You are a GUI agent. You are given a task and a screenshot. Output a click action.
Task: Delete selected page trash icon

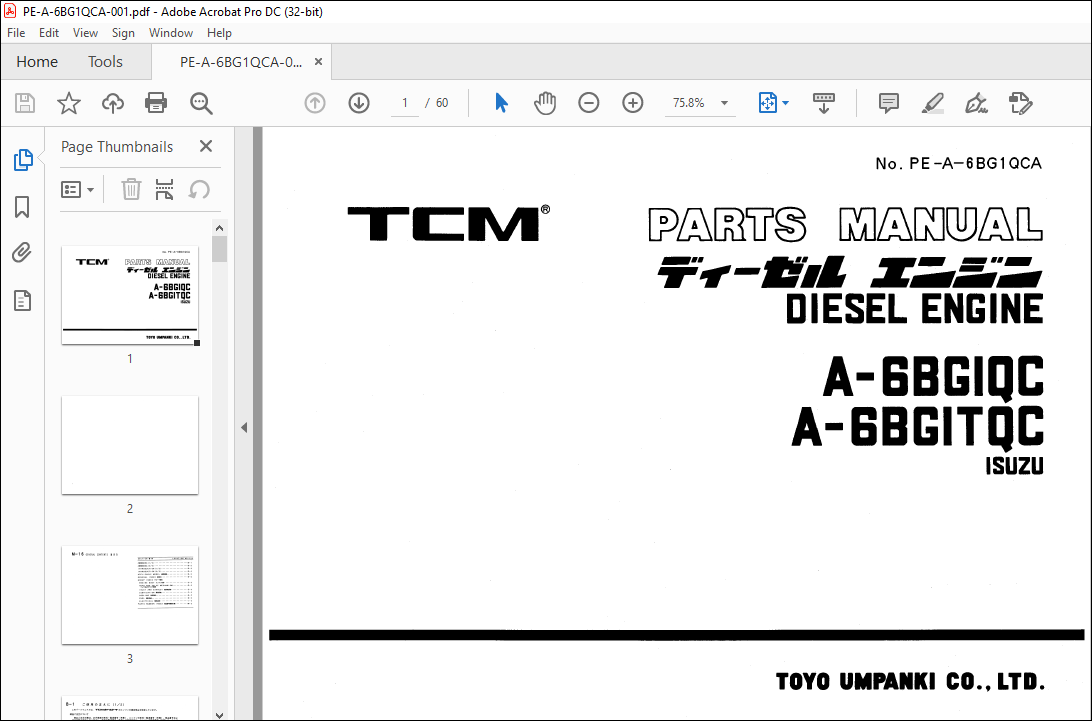pos(131,189)
